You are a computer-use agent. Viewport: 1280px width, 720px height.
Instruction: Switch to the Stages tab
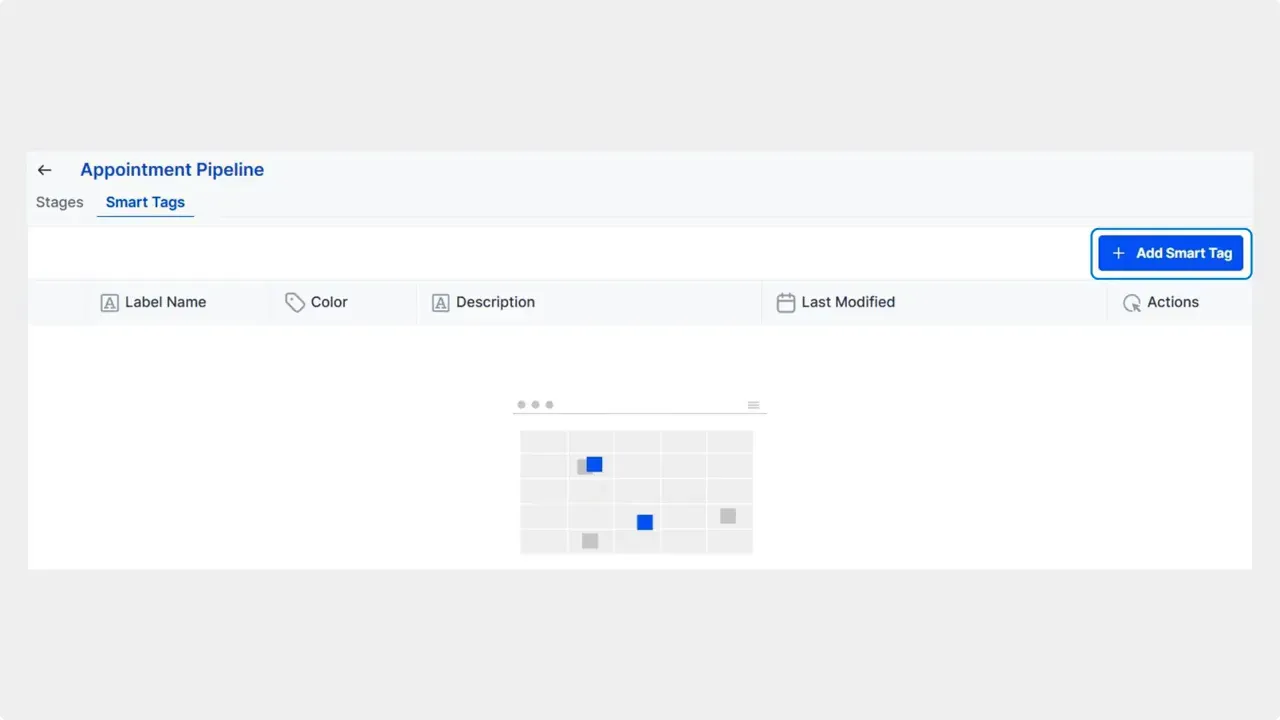tap(59, 202)
